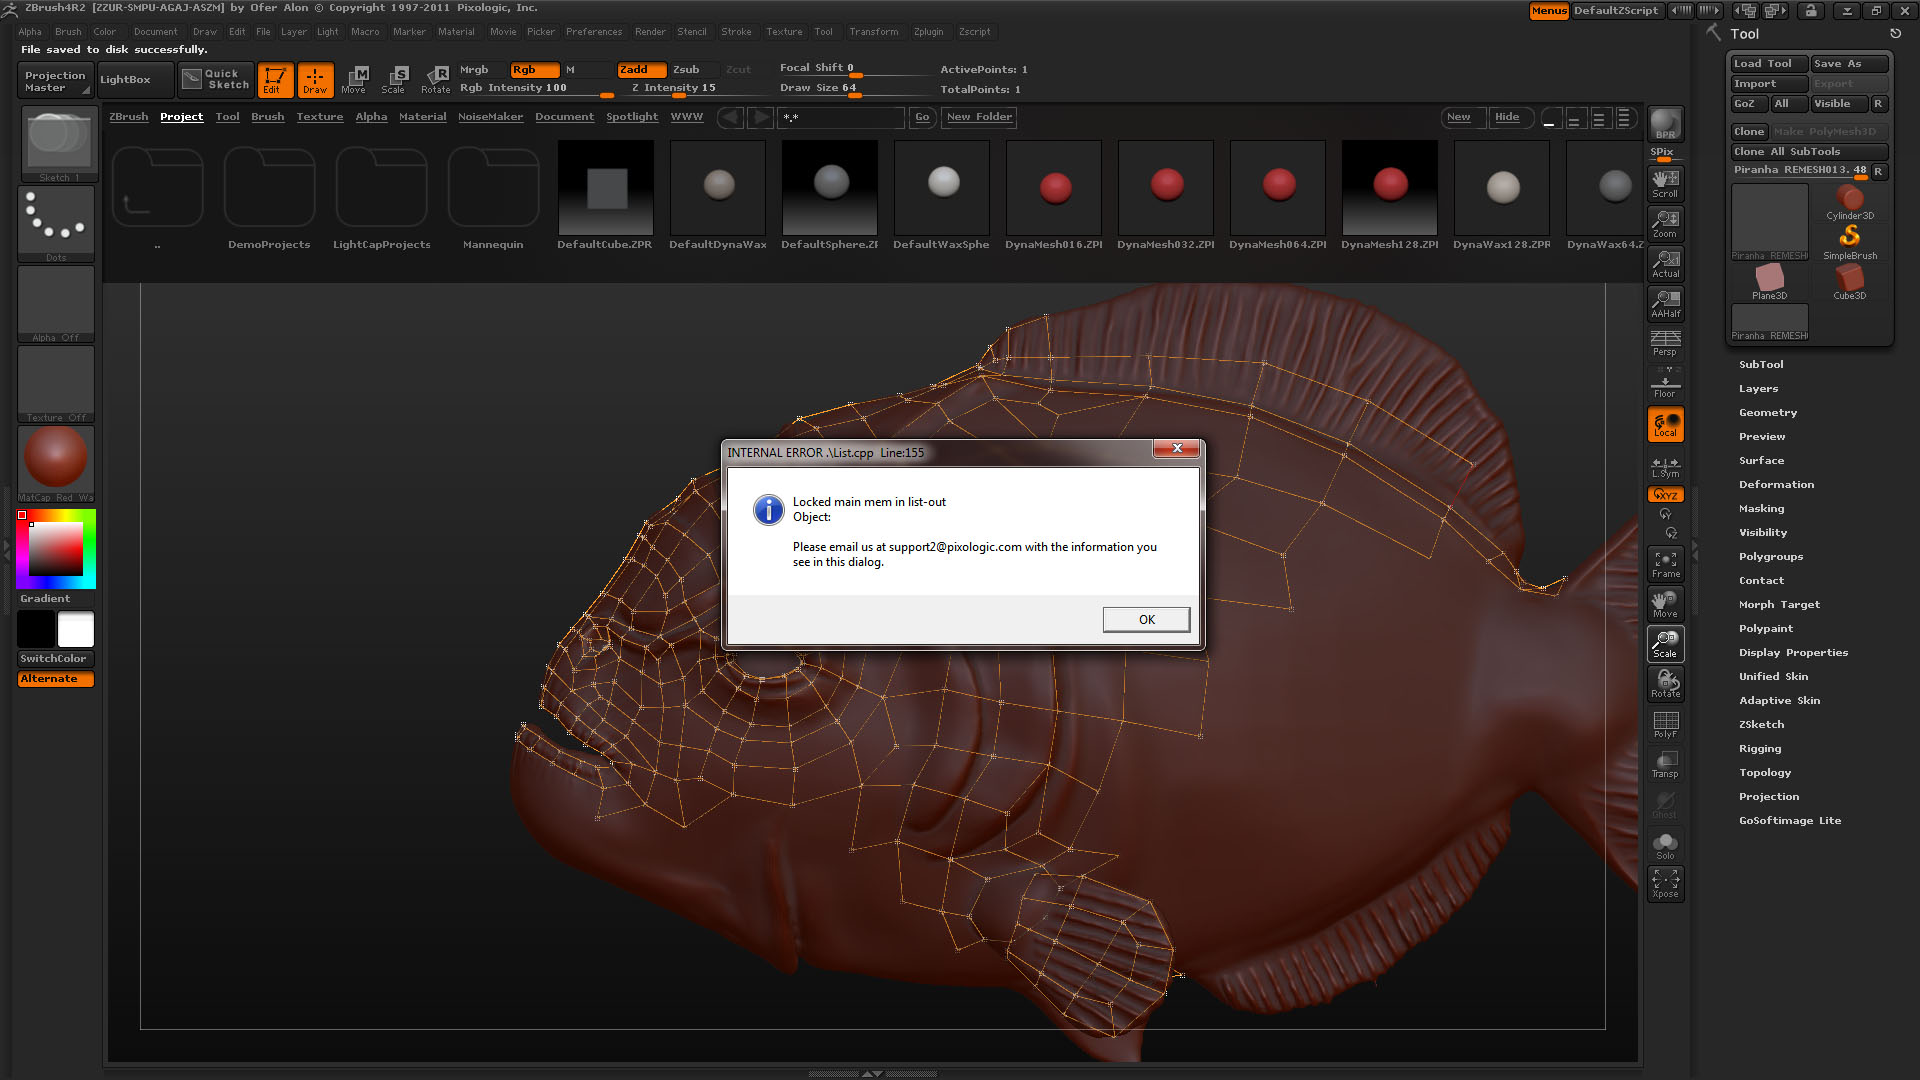Click the Frame view icon
The height and width of the screenshot is (1080, 1920).
pyautogui.click(x=1665, y=564)
